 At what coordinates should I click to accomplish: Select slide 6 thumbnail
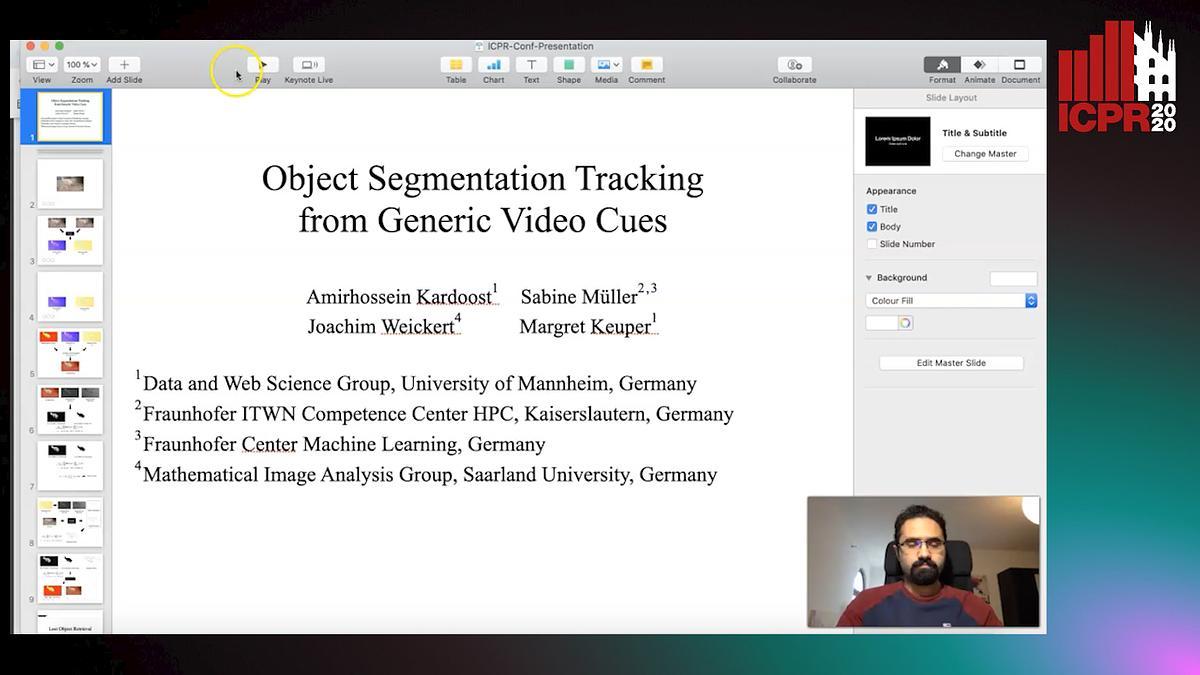[x=70, y=409]
